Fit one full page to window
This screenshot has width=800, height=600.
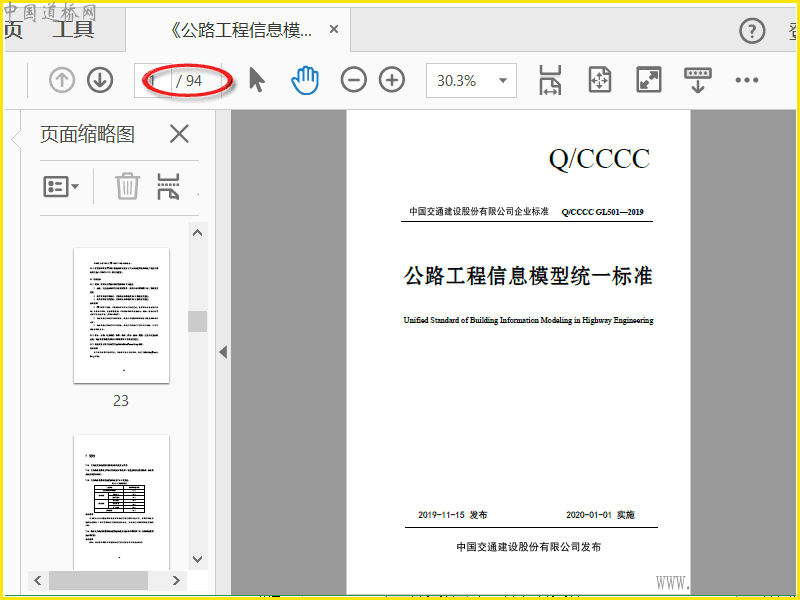point(599,80)
